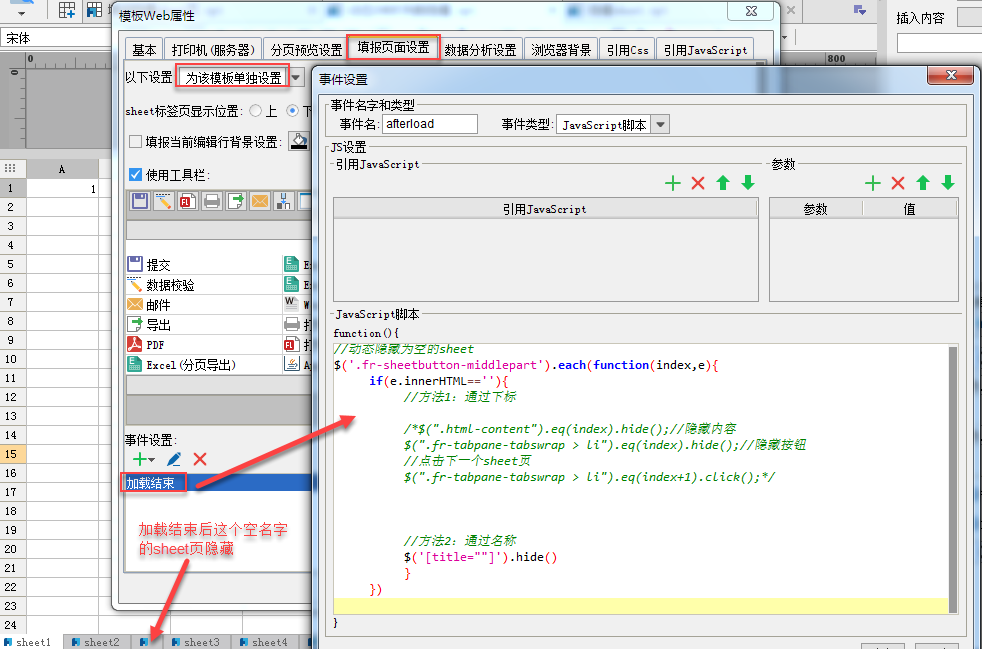Add a parameter with green plus
Screen dimensions: 982x649
click(x=872, y=183)
